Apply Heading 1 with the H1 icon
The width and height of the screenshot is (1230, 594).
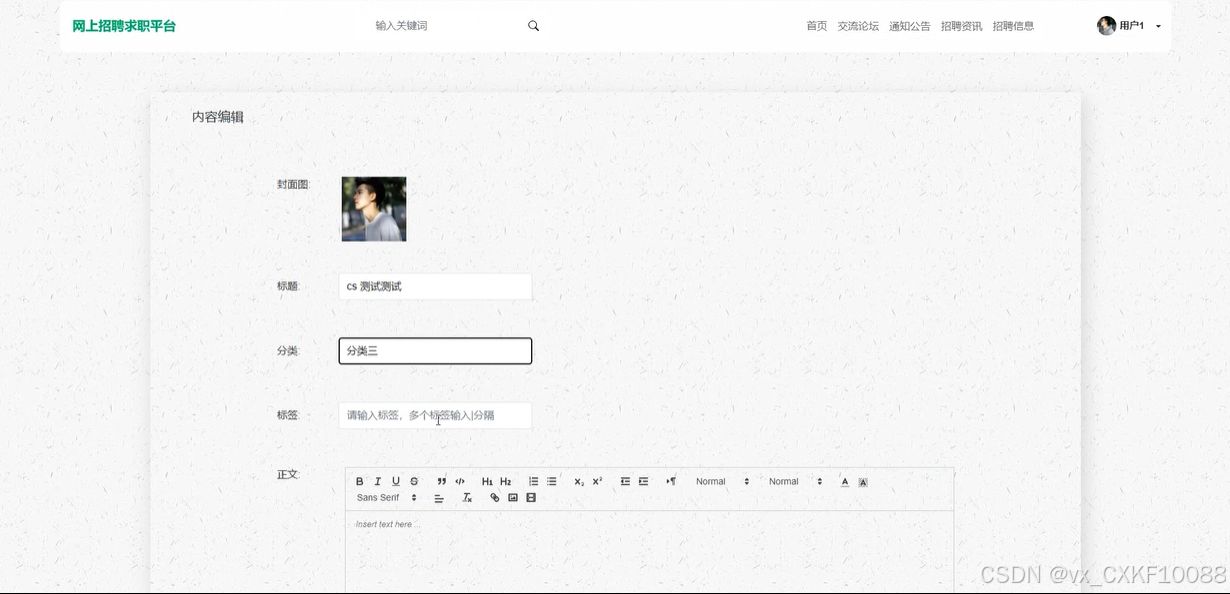[x=487, y=482]
